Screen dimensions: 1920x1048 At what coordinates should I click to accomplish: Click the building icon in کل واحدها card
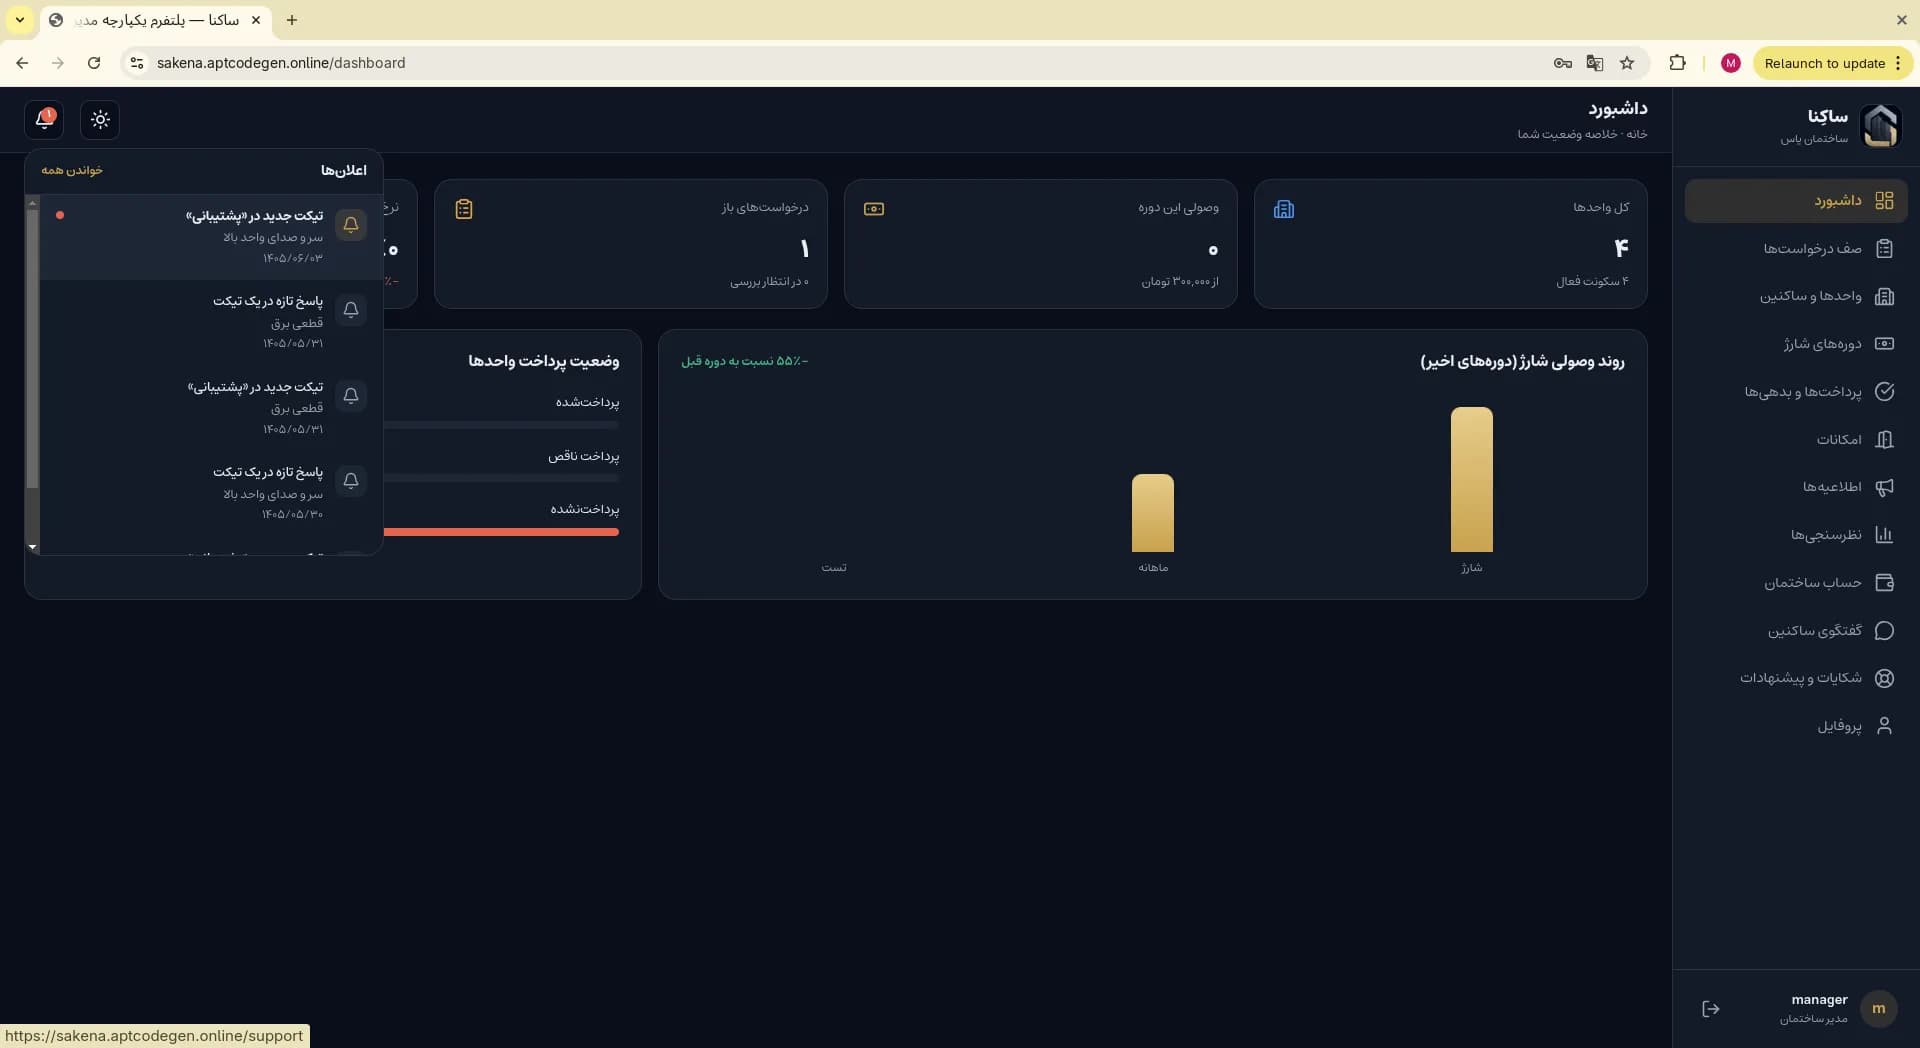pyautogui.click(x=1284, y=209)
